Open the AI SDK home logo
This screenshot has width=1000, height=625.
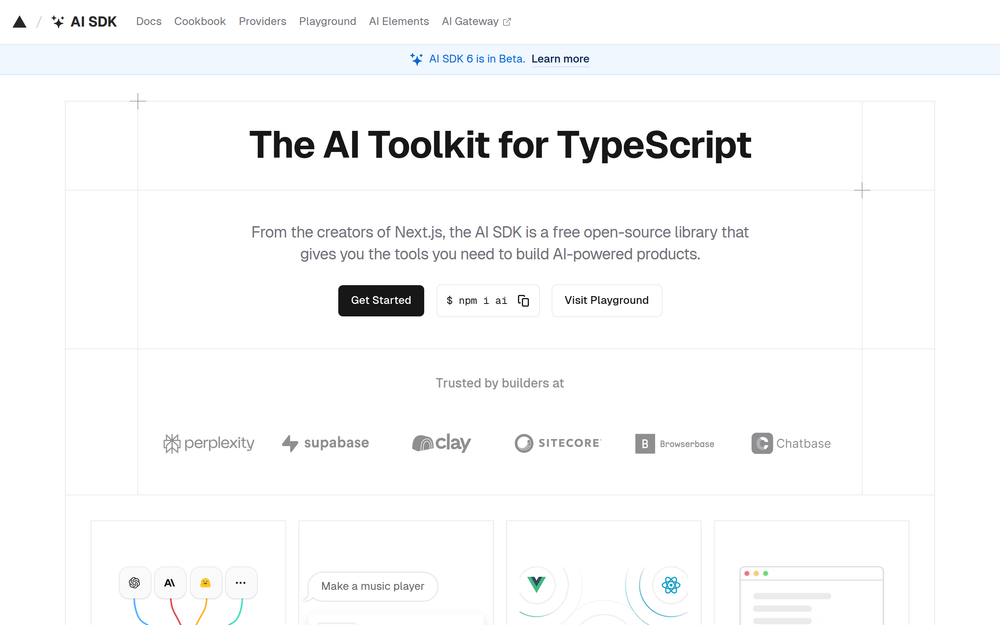pos(84,22)
